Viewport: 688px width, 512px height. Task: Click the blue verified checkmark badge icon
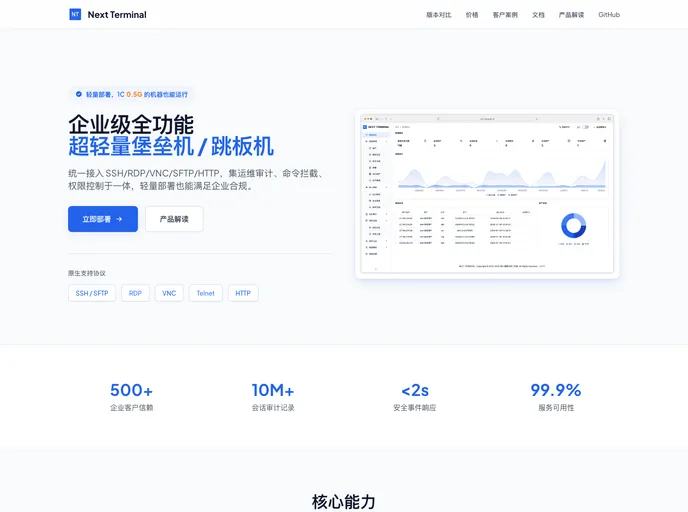click(x=78, y=94)
